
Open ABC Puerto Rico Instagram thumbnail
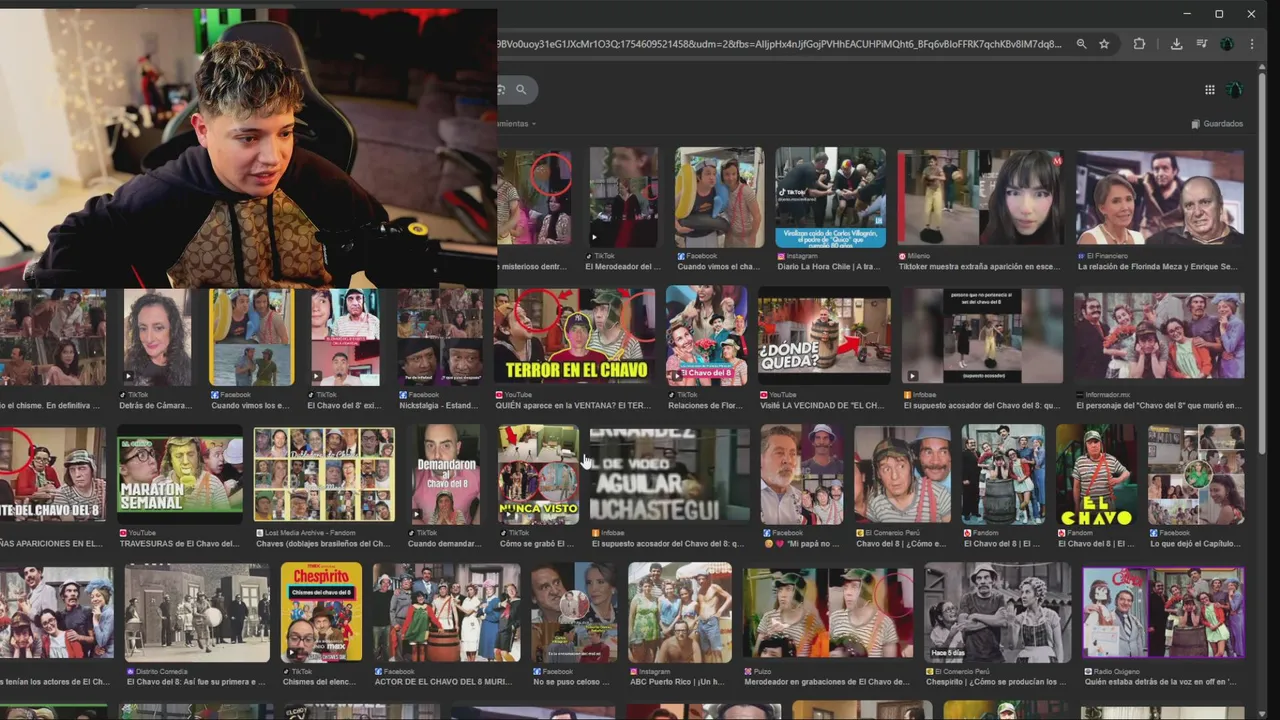point(680,611)
